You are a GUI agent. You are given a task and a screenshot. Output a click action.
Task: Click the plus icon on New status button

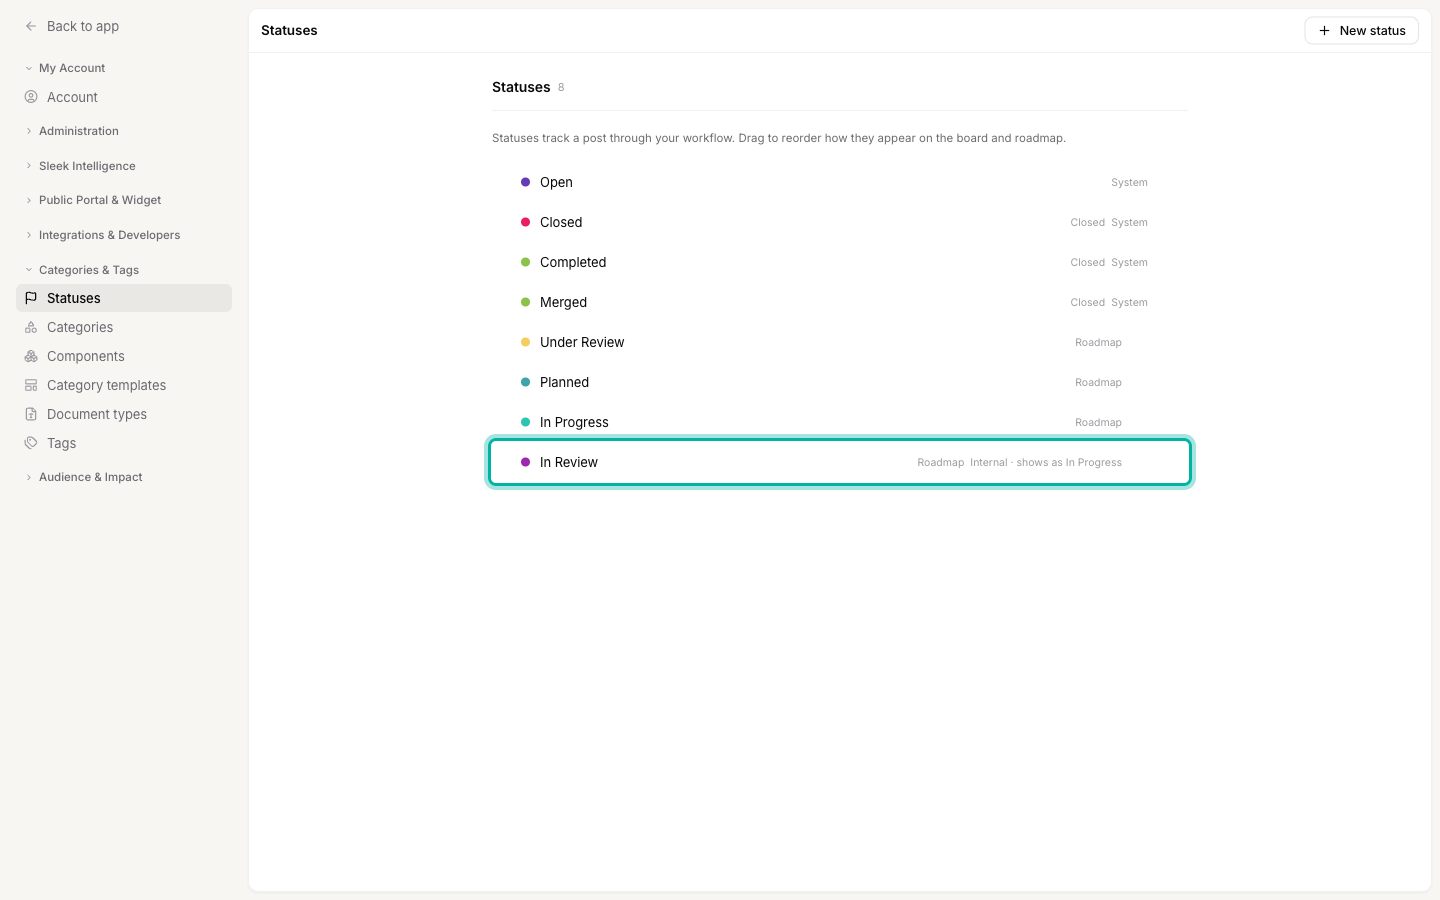1324,31
